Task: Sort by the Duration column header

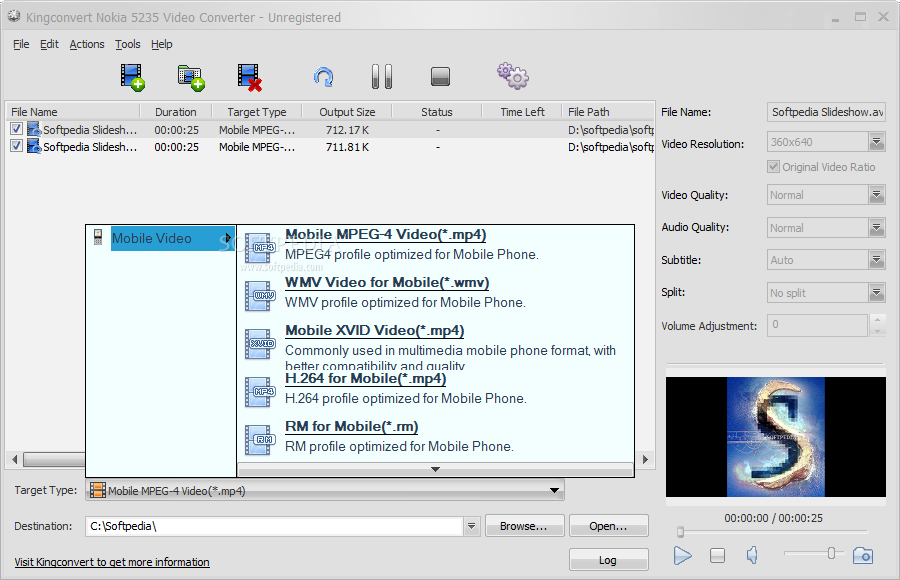Action: click(176, 112)
